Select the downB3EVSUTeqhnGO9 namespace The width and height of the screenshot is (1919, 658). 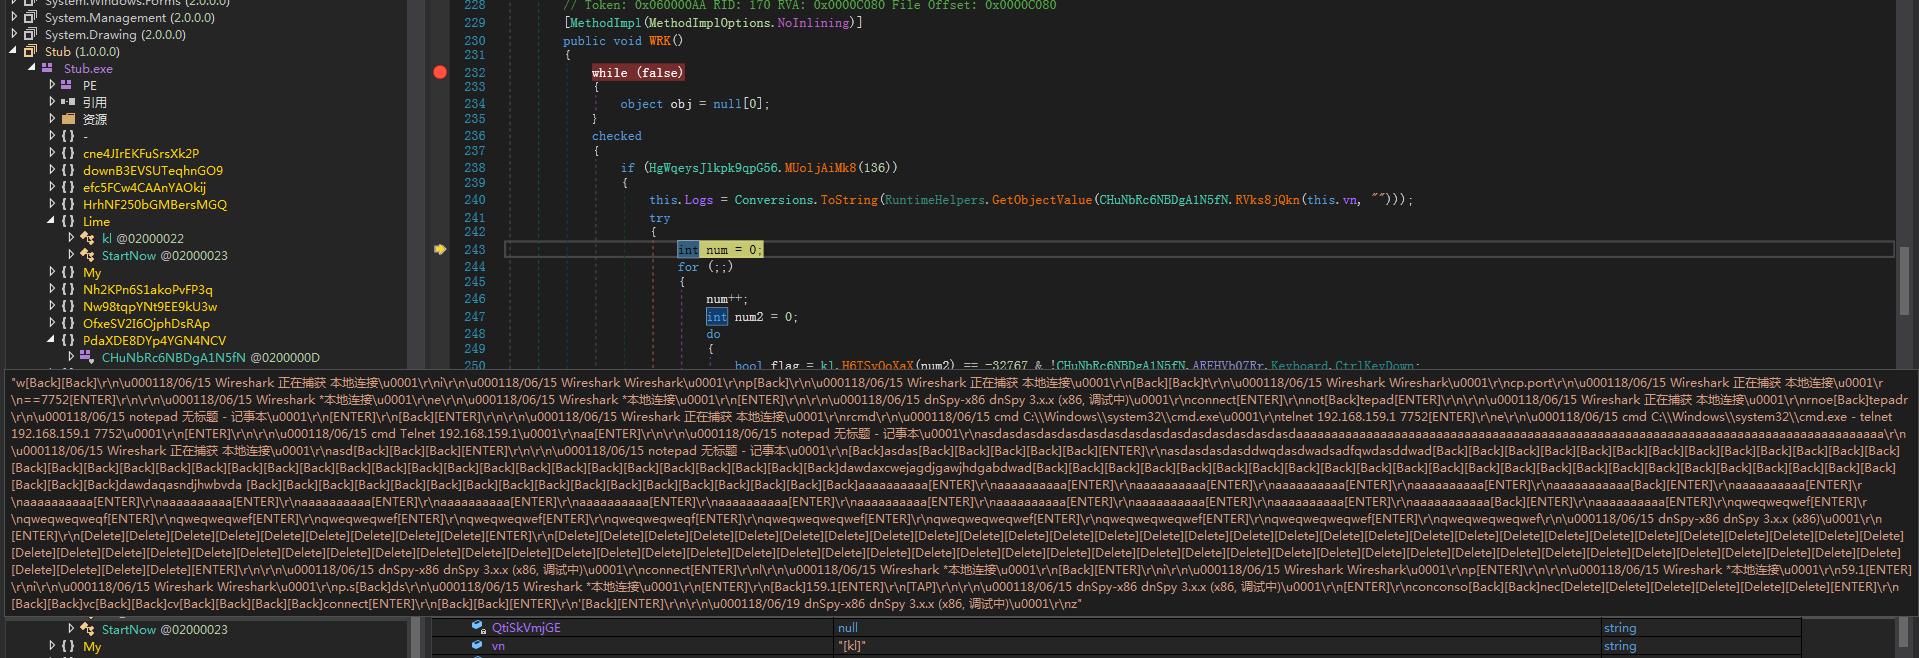[x=152, y=170]
